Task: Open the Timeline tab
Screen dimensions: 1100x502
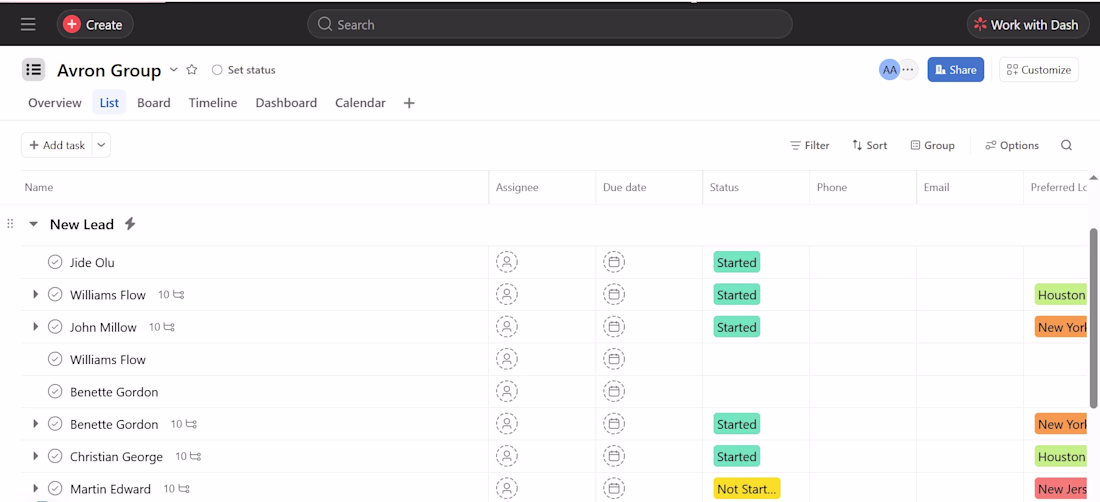Action: click(x=213, y=103)
